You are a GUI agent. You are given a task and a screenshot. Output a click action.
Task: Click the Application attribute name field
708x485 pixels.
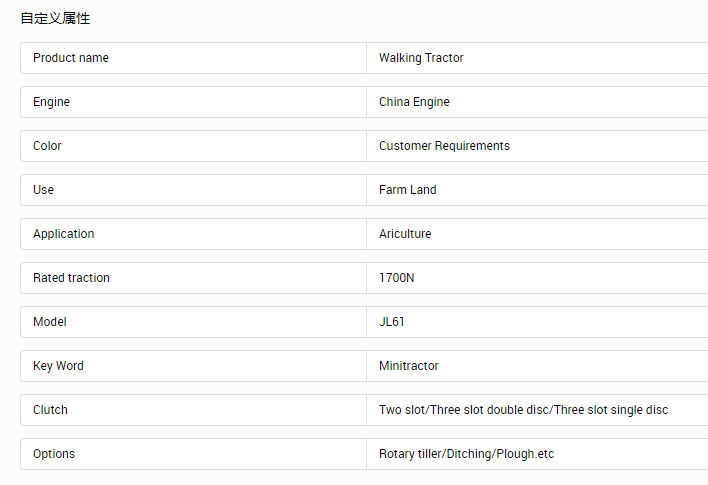[x=193, y=234]
